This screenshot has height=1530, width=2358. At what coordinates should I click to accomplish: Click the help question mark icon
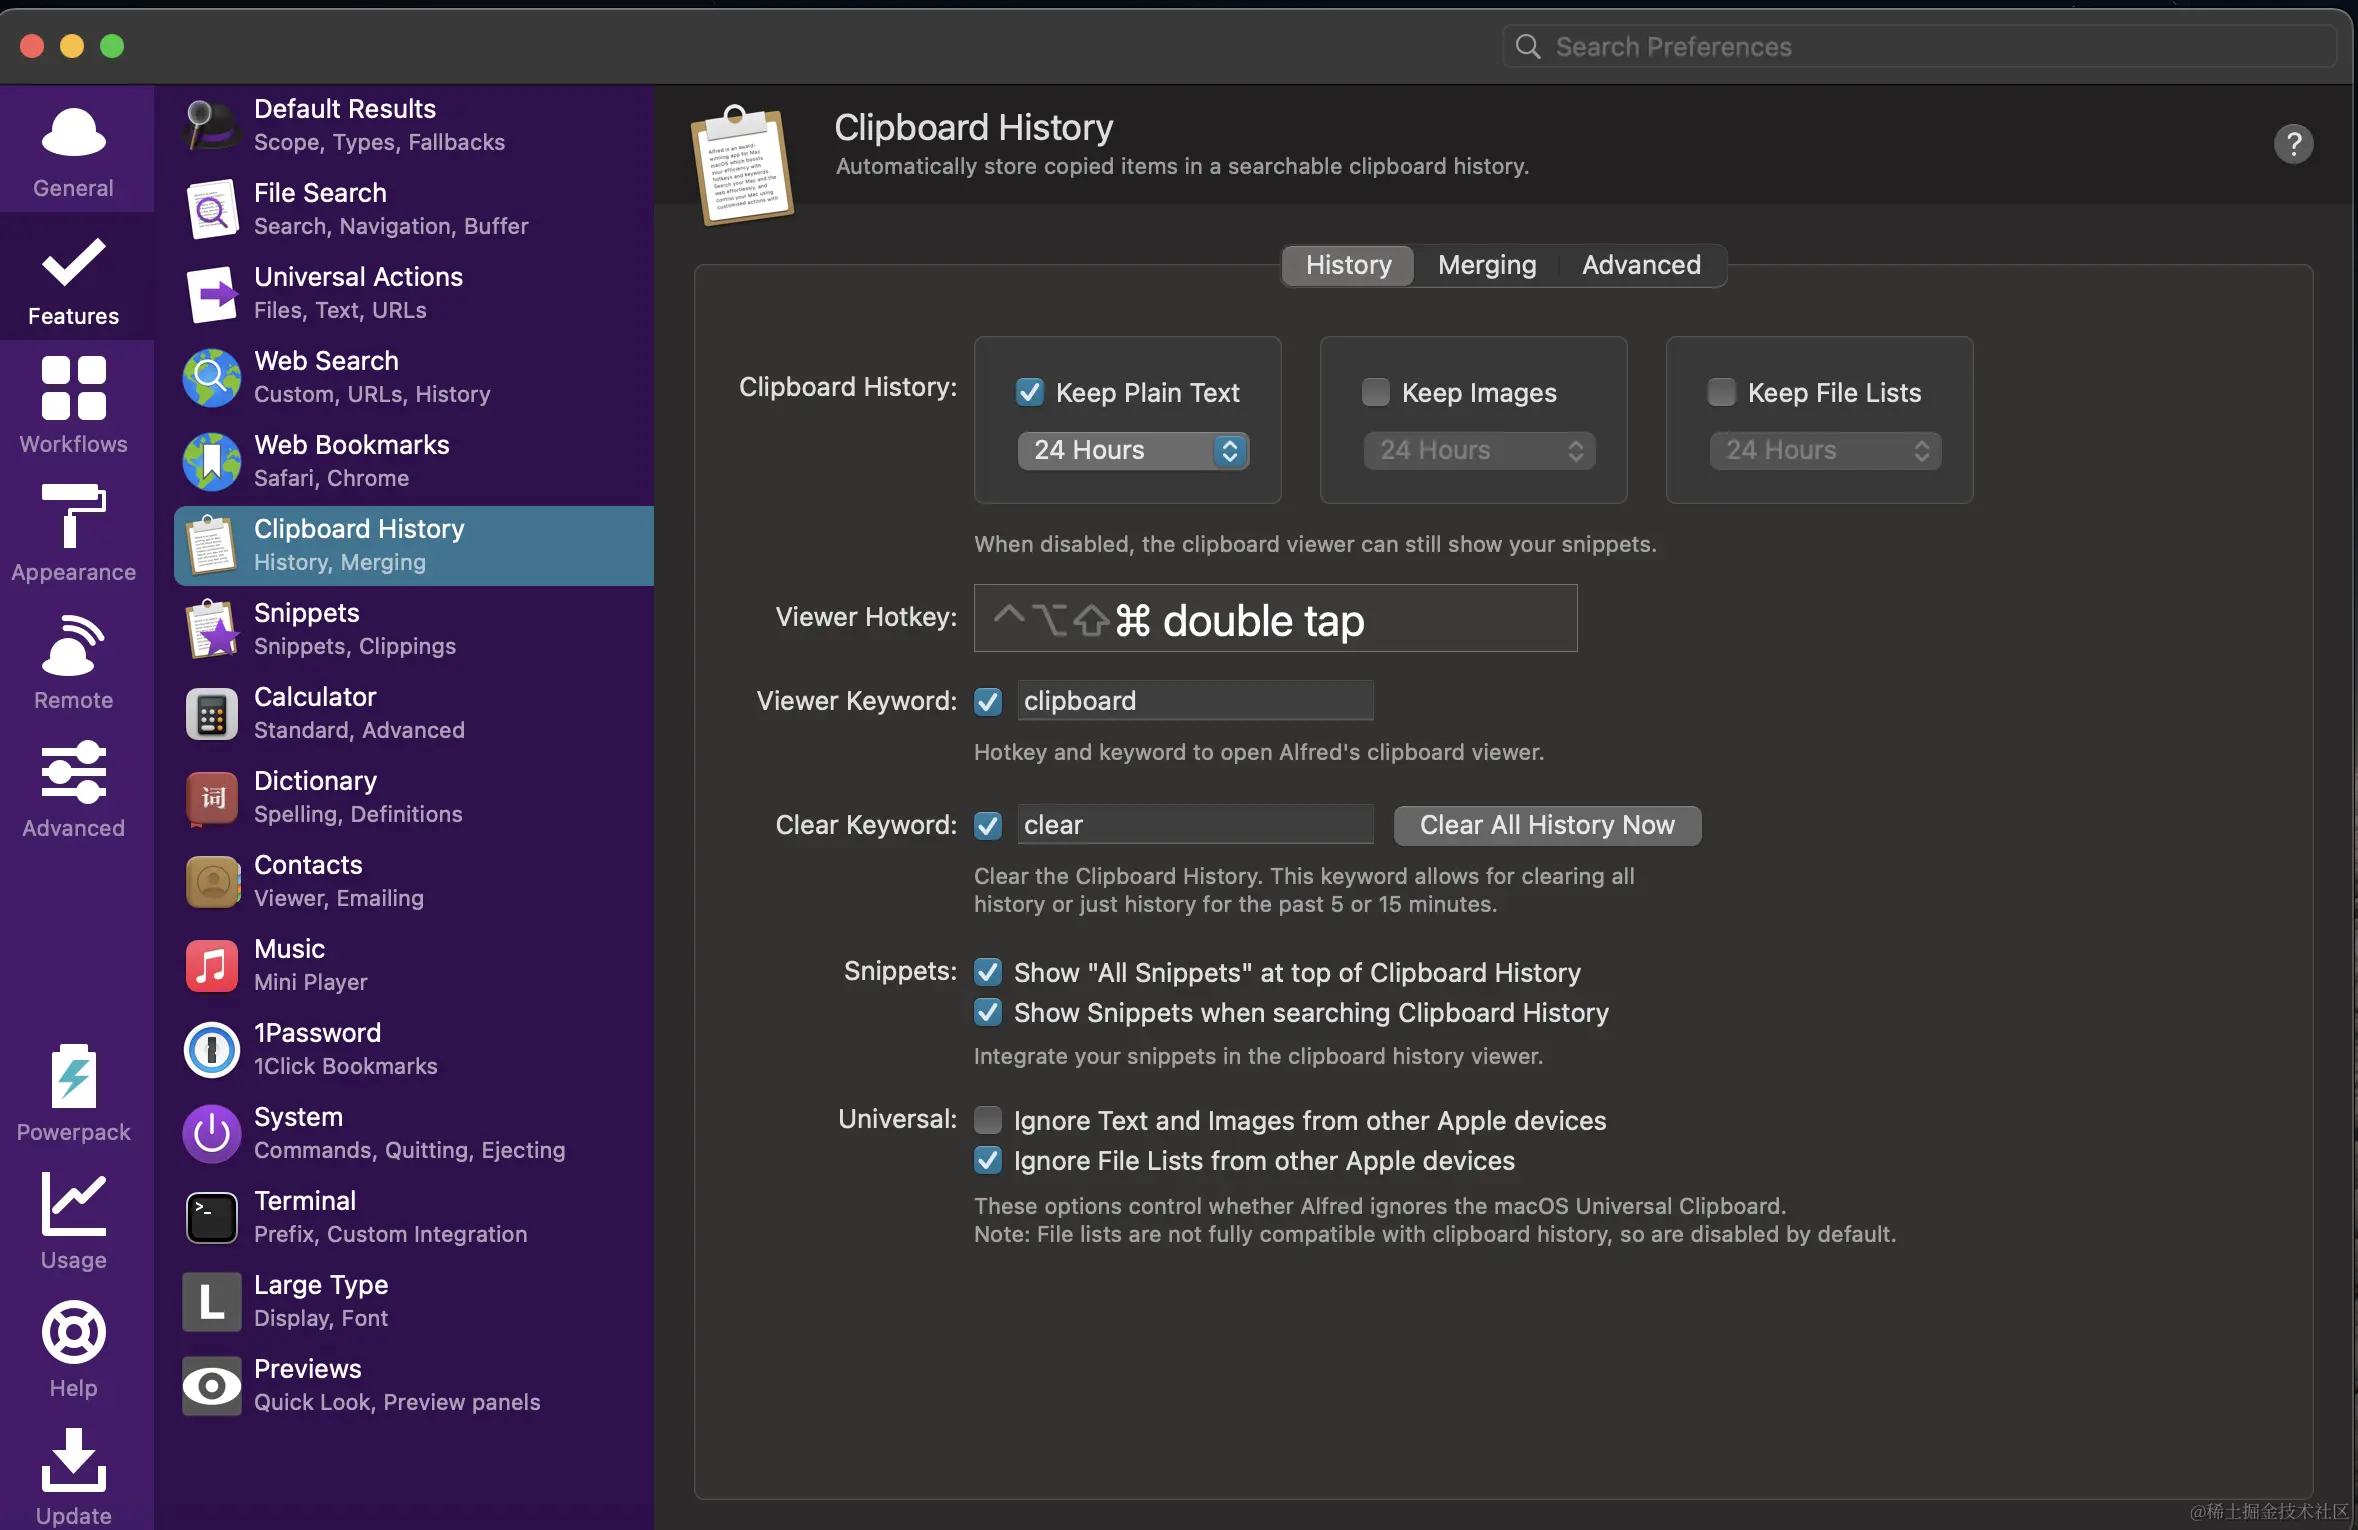pyautogui.click(x=2292, y=145)
